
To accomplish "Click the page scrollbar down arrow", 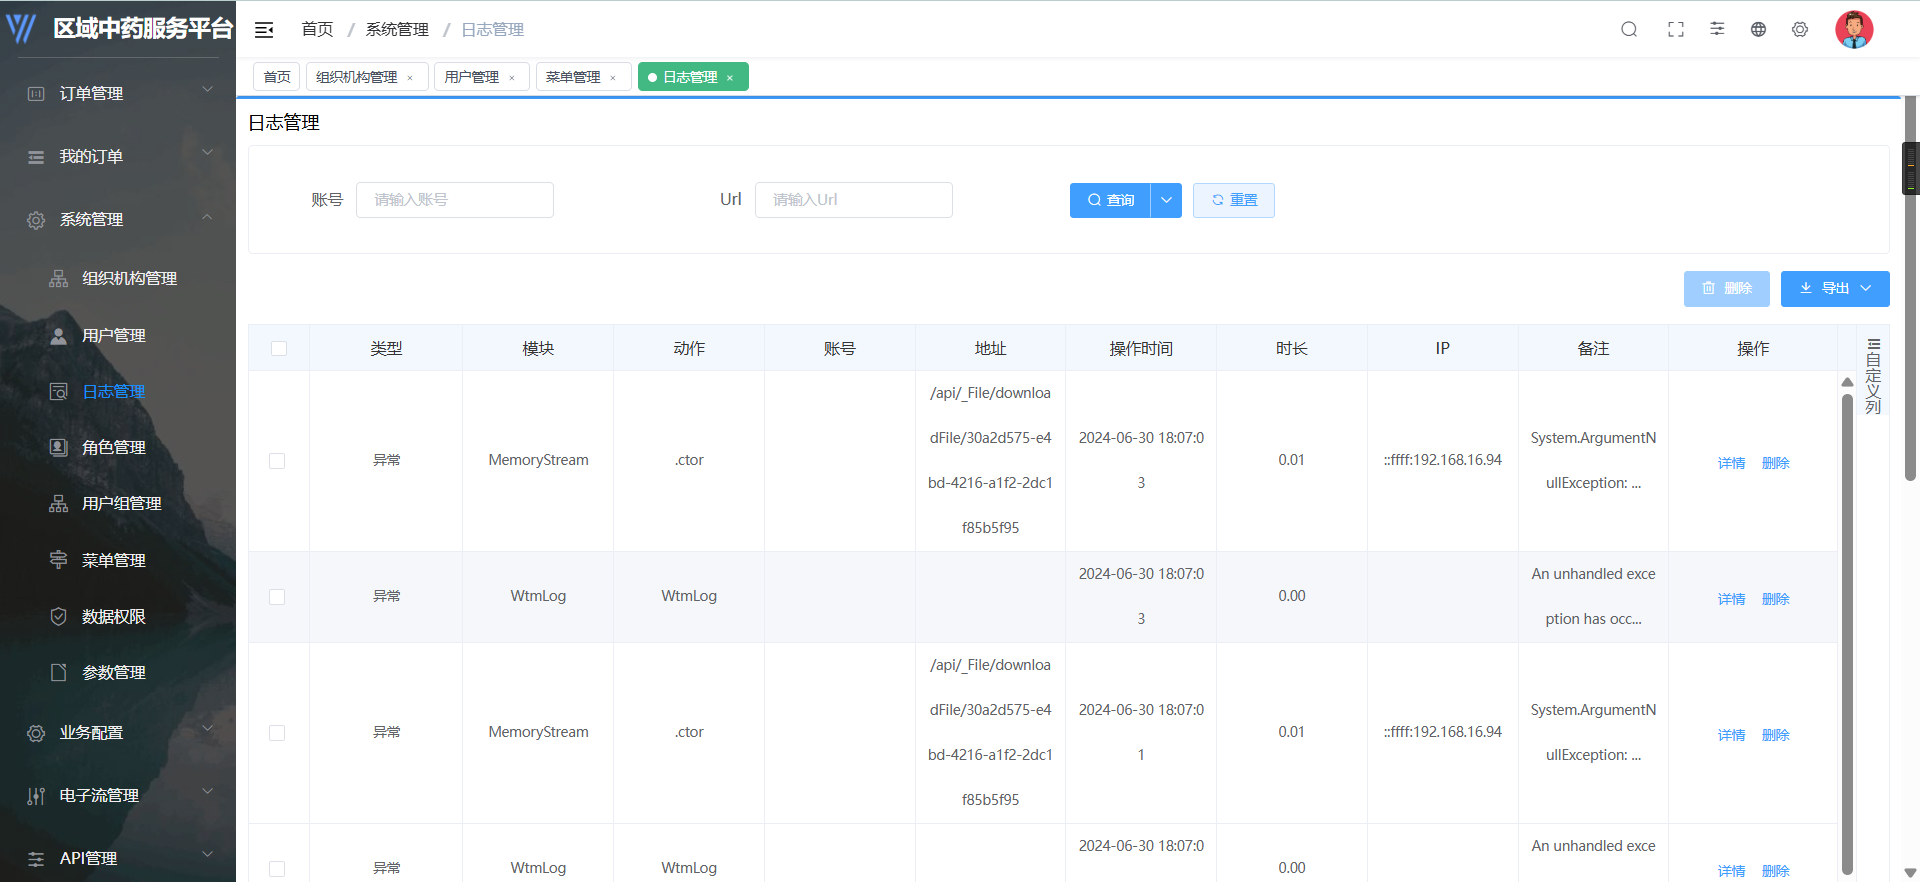I will (1911, 872).
